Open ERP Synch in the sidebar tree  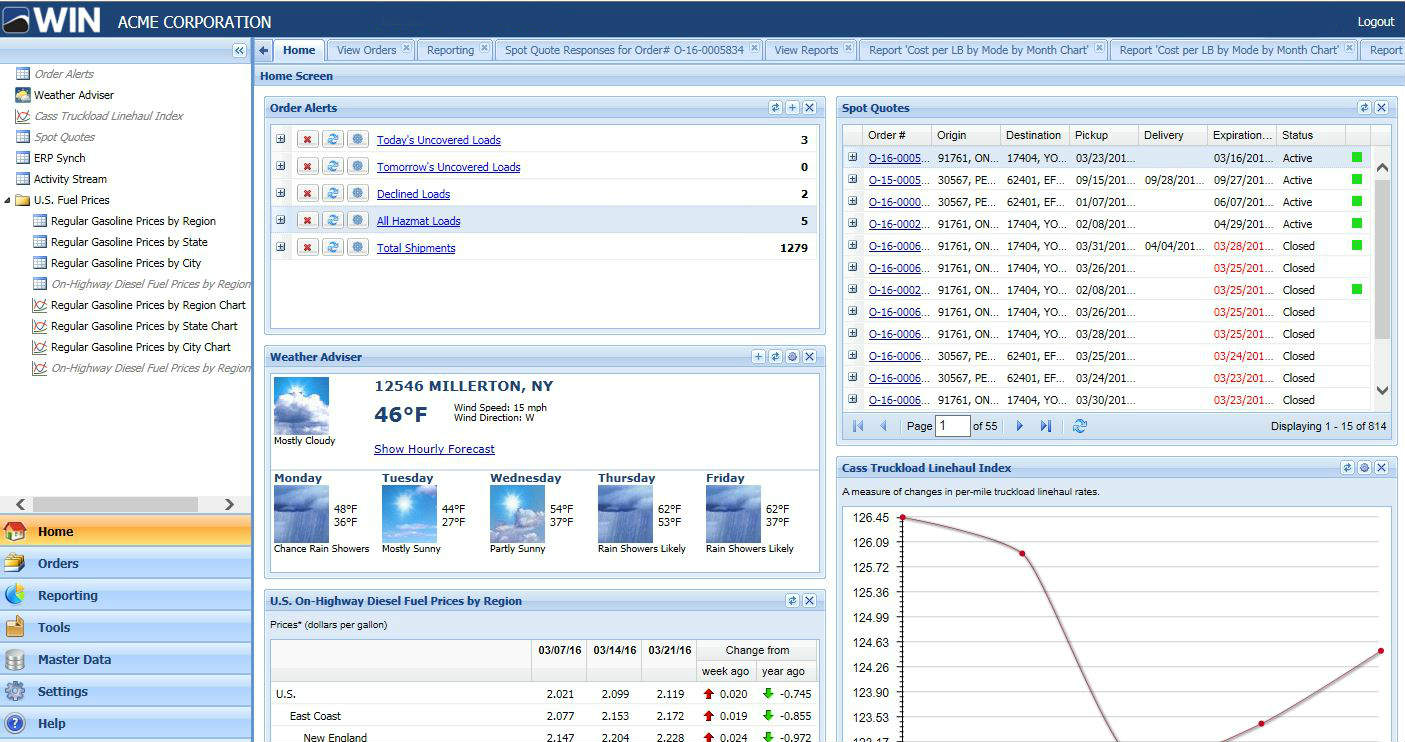(x=60, y=158)
